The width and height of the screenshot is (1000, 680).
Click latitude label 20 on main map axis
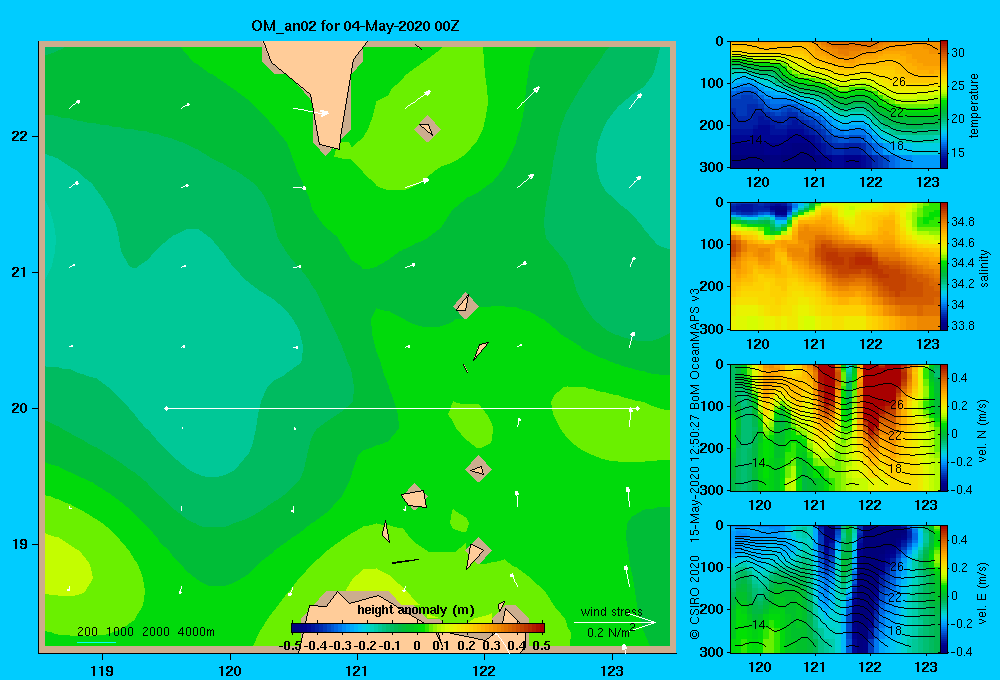[20, 408]
